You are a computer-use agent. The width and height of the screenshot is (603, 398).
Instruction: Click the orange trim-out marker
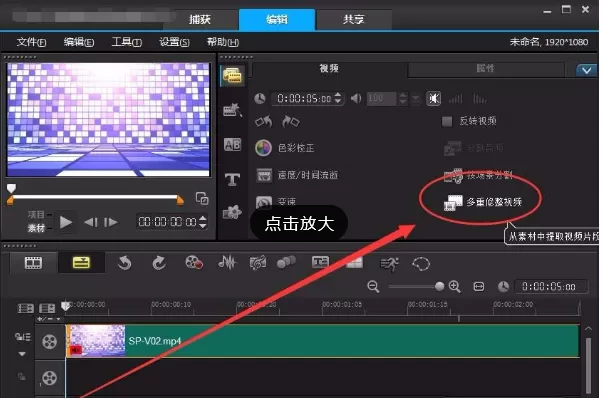pos(180,200)
